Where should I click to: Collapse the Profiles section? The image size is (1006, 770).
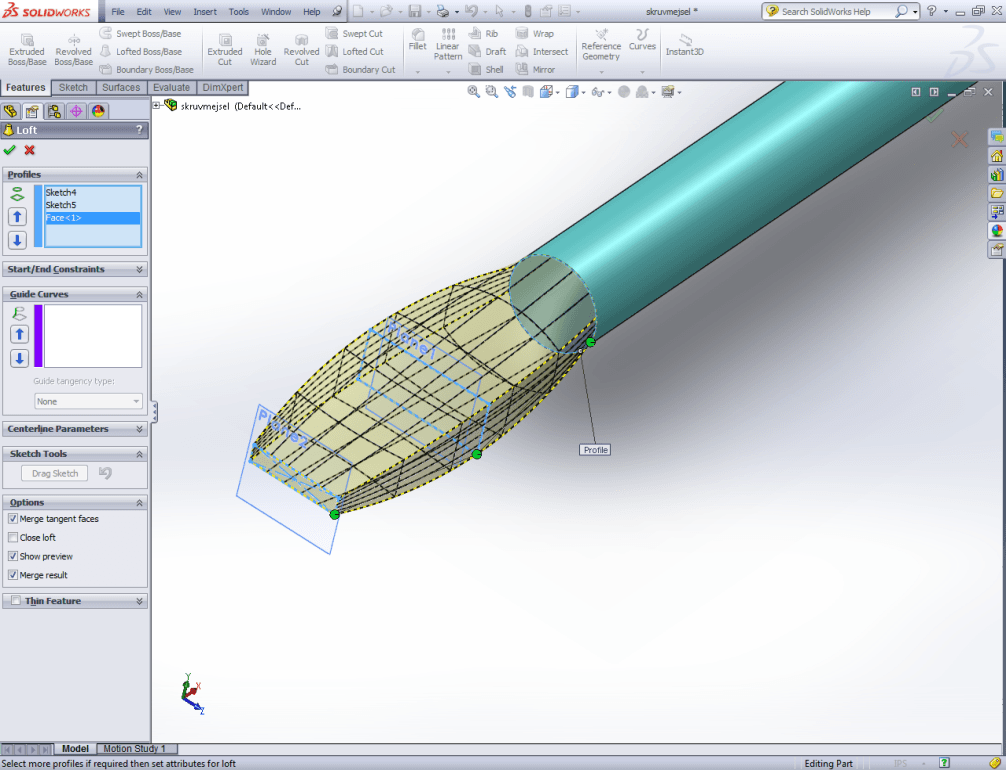(139, 175)
